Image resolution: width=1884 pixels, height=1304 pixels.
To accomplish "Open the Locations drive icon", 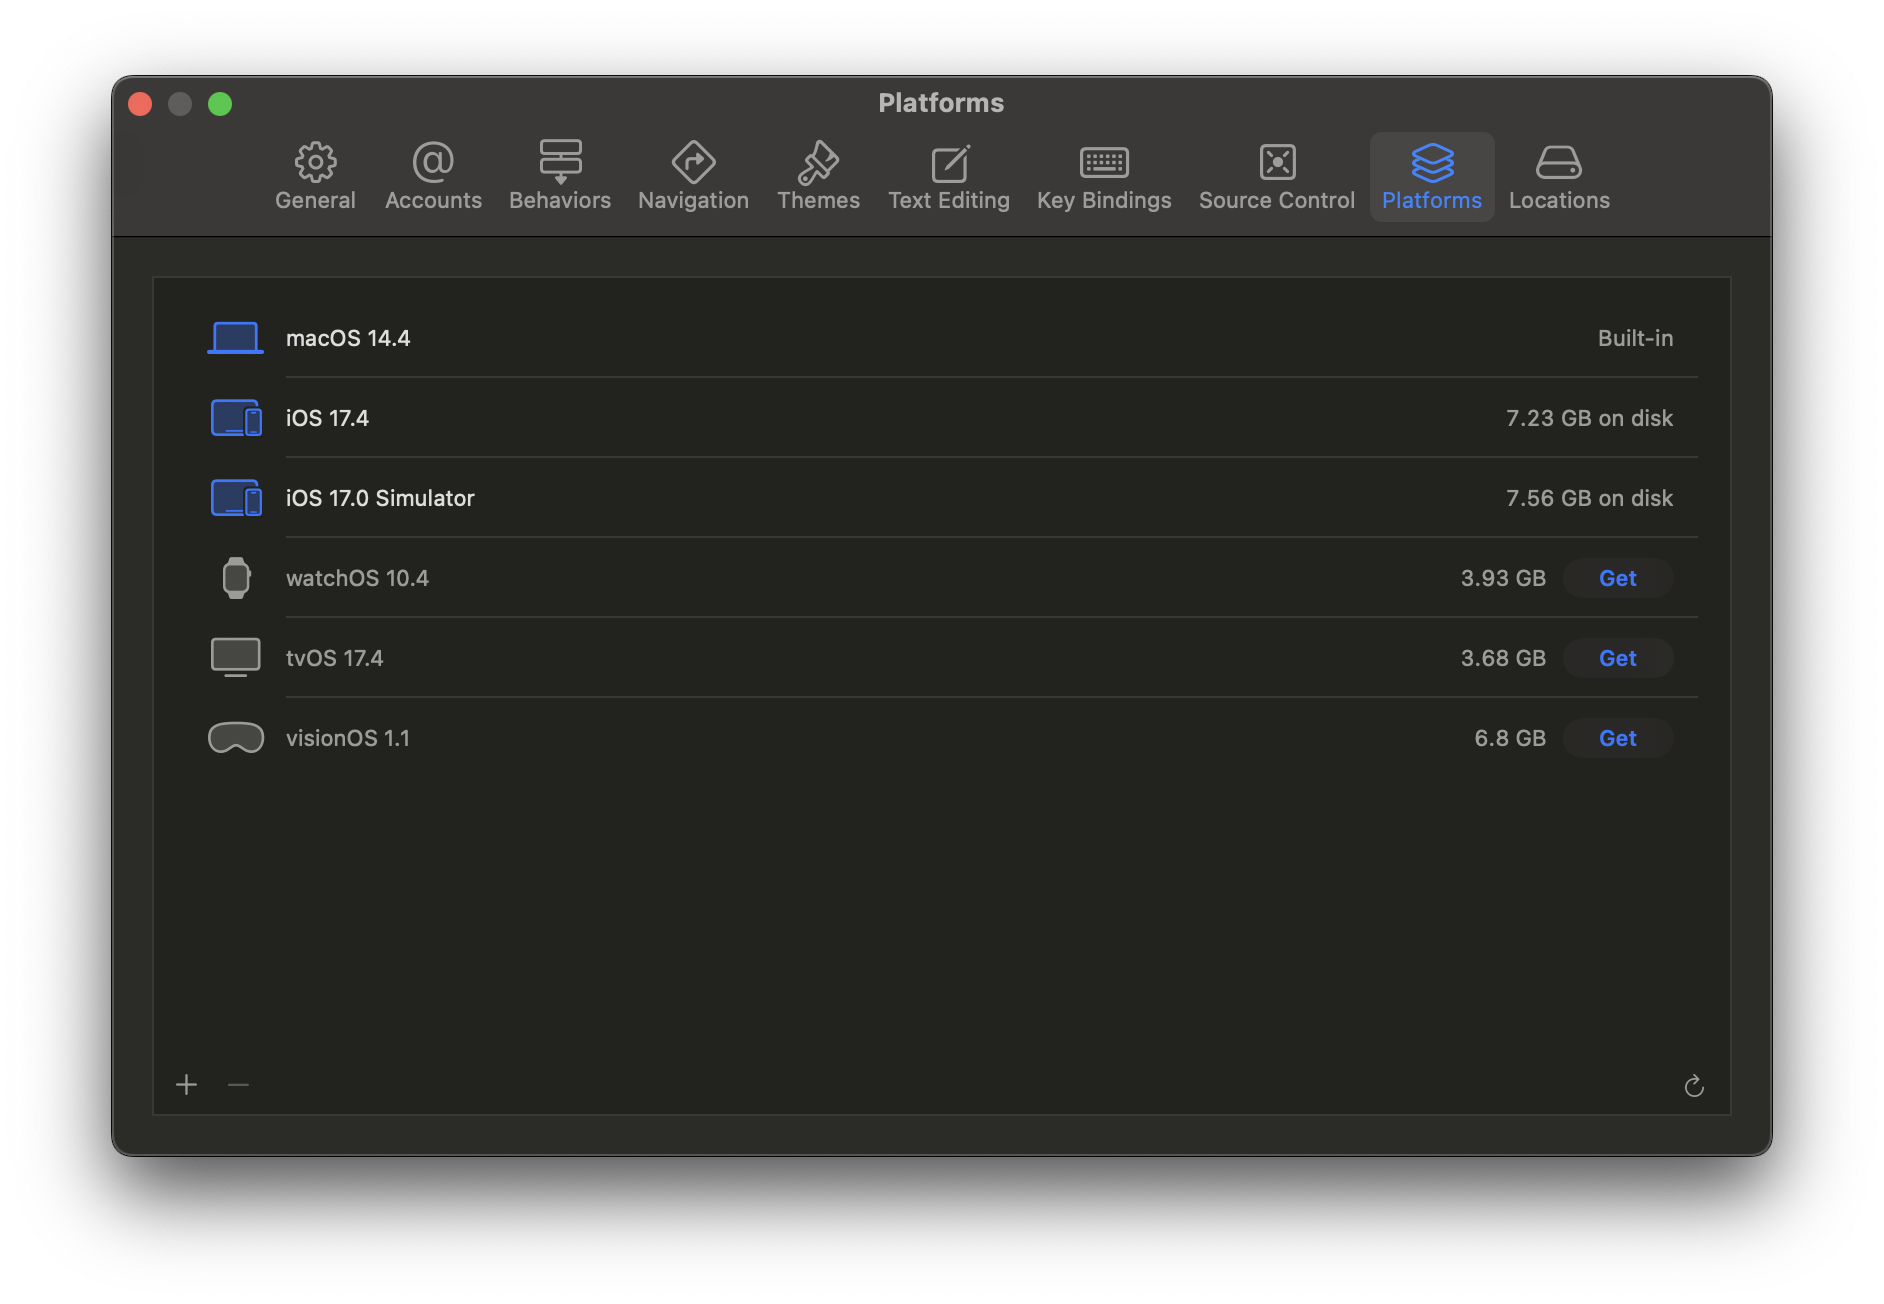I will [1559, 162].
